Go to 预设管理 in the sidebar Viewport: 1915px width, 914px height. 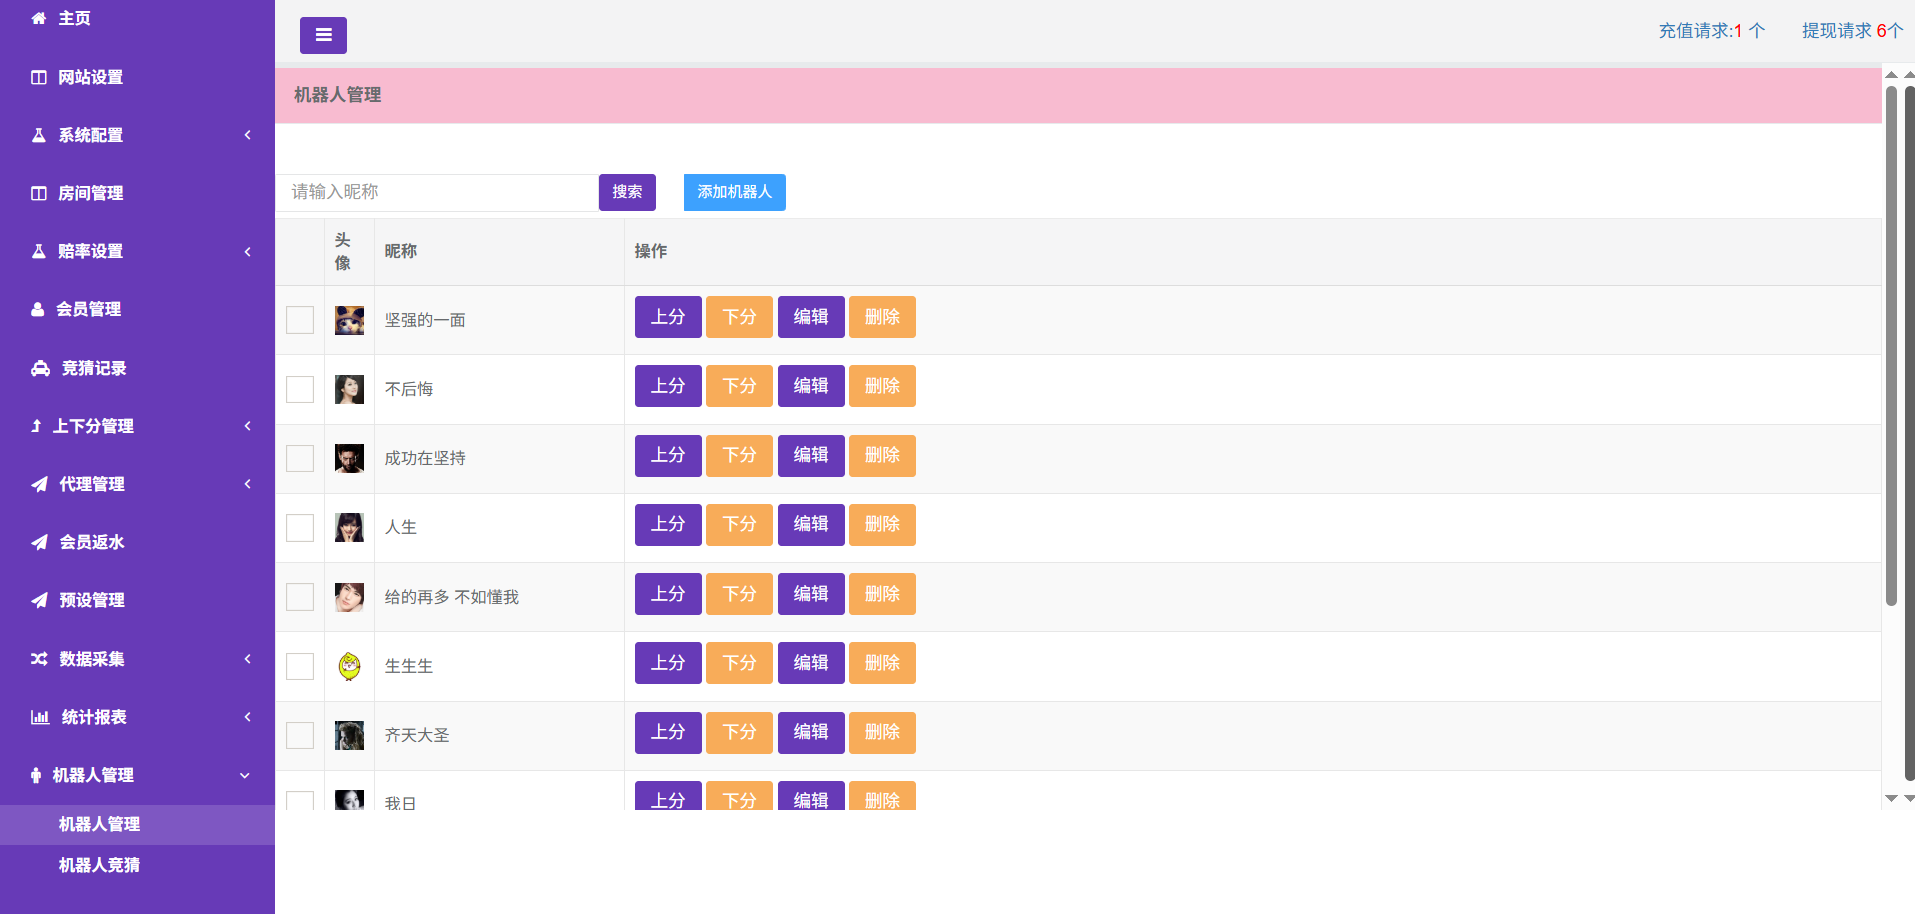91,600
